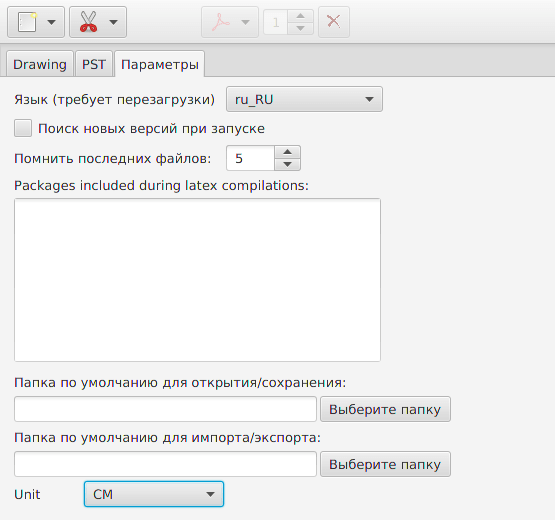The width and height of the screenshot is (555, 520).
Task: Decrease the toolbar page number spinner
Action: pos(301,28)
